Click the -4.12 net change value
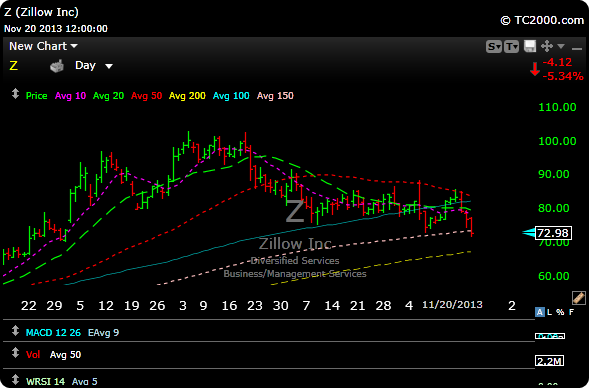The height and width of the screenshot is (388, 589). pyautogui.click(x=557, y=62)
